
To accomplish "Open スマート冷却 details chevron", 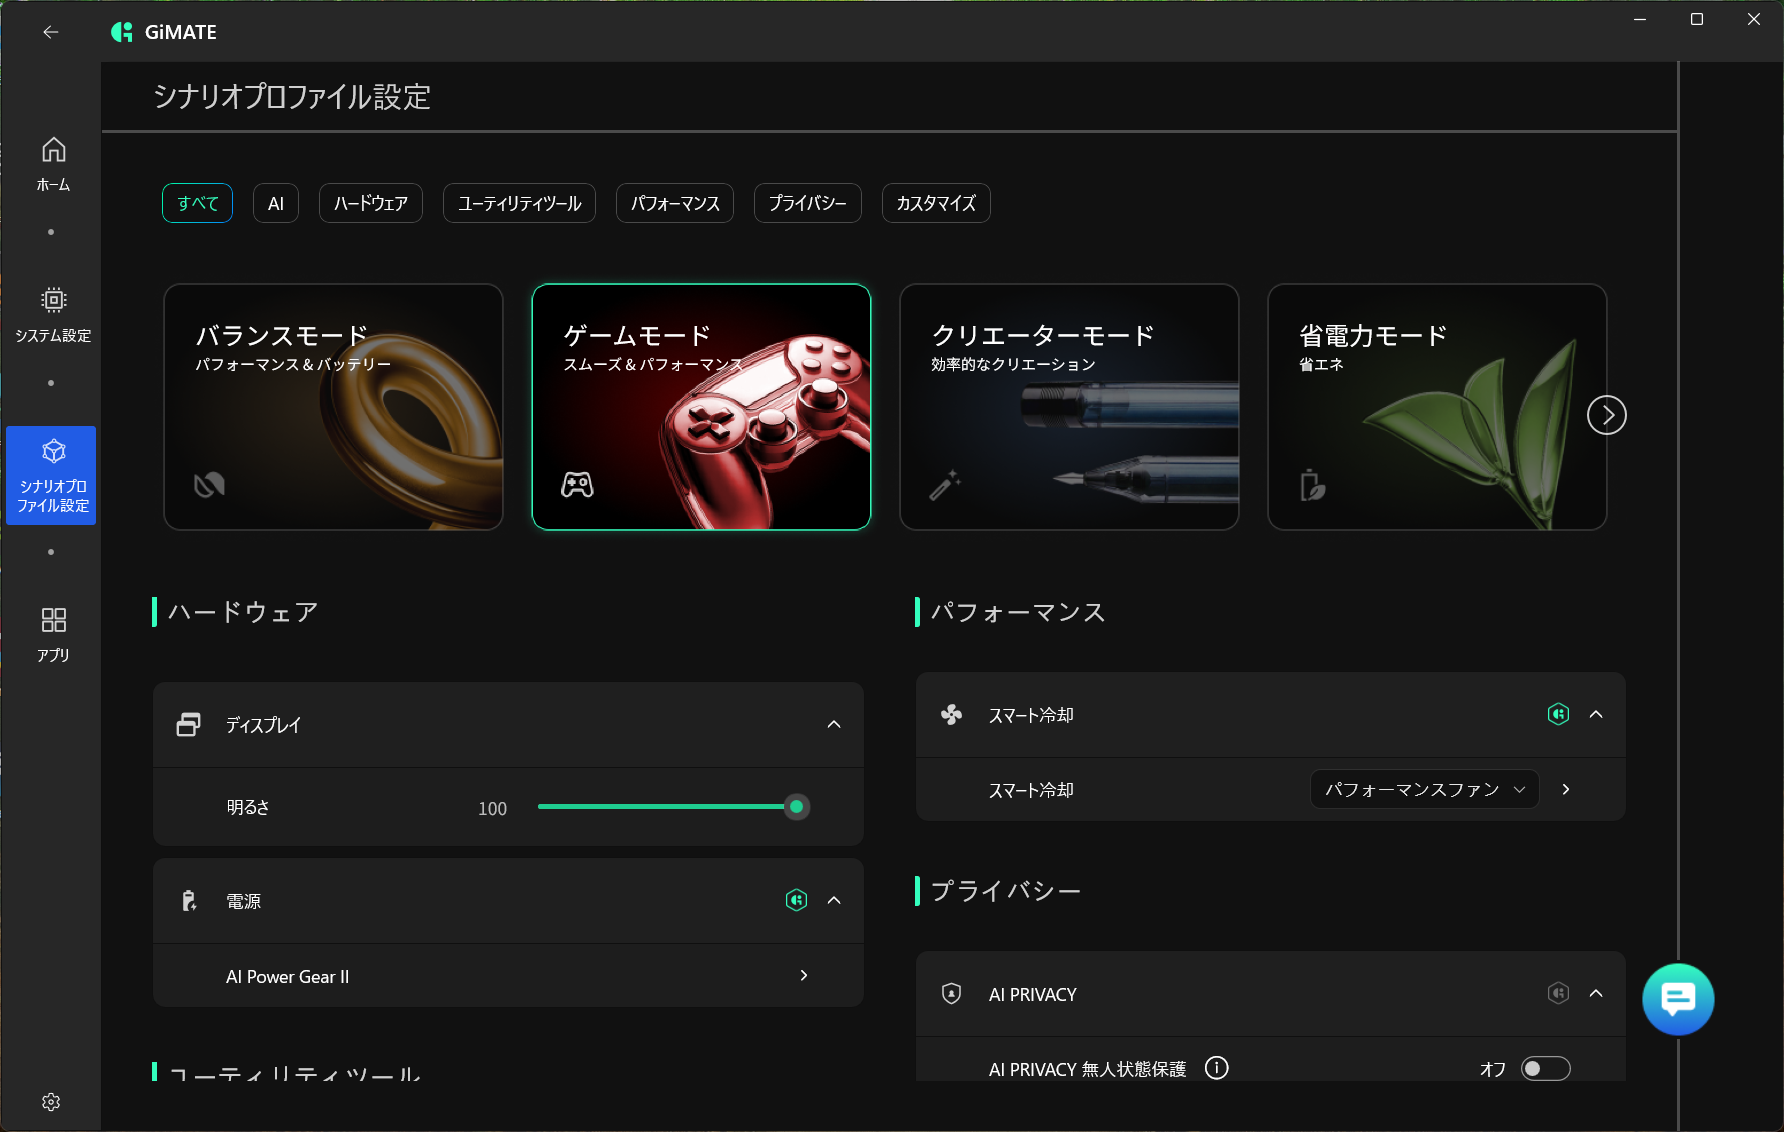I will (x=1566, y=790).
